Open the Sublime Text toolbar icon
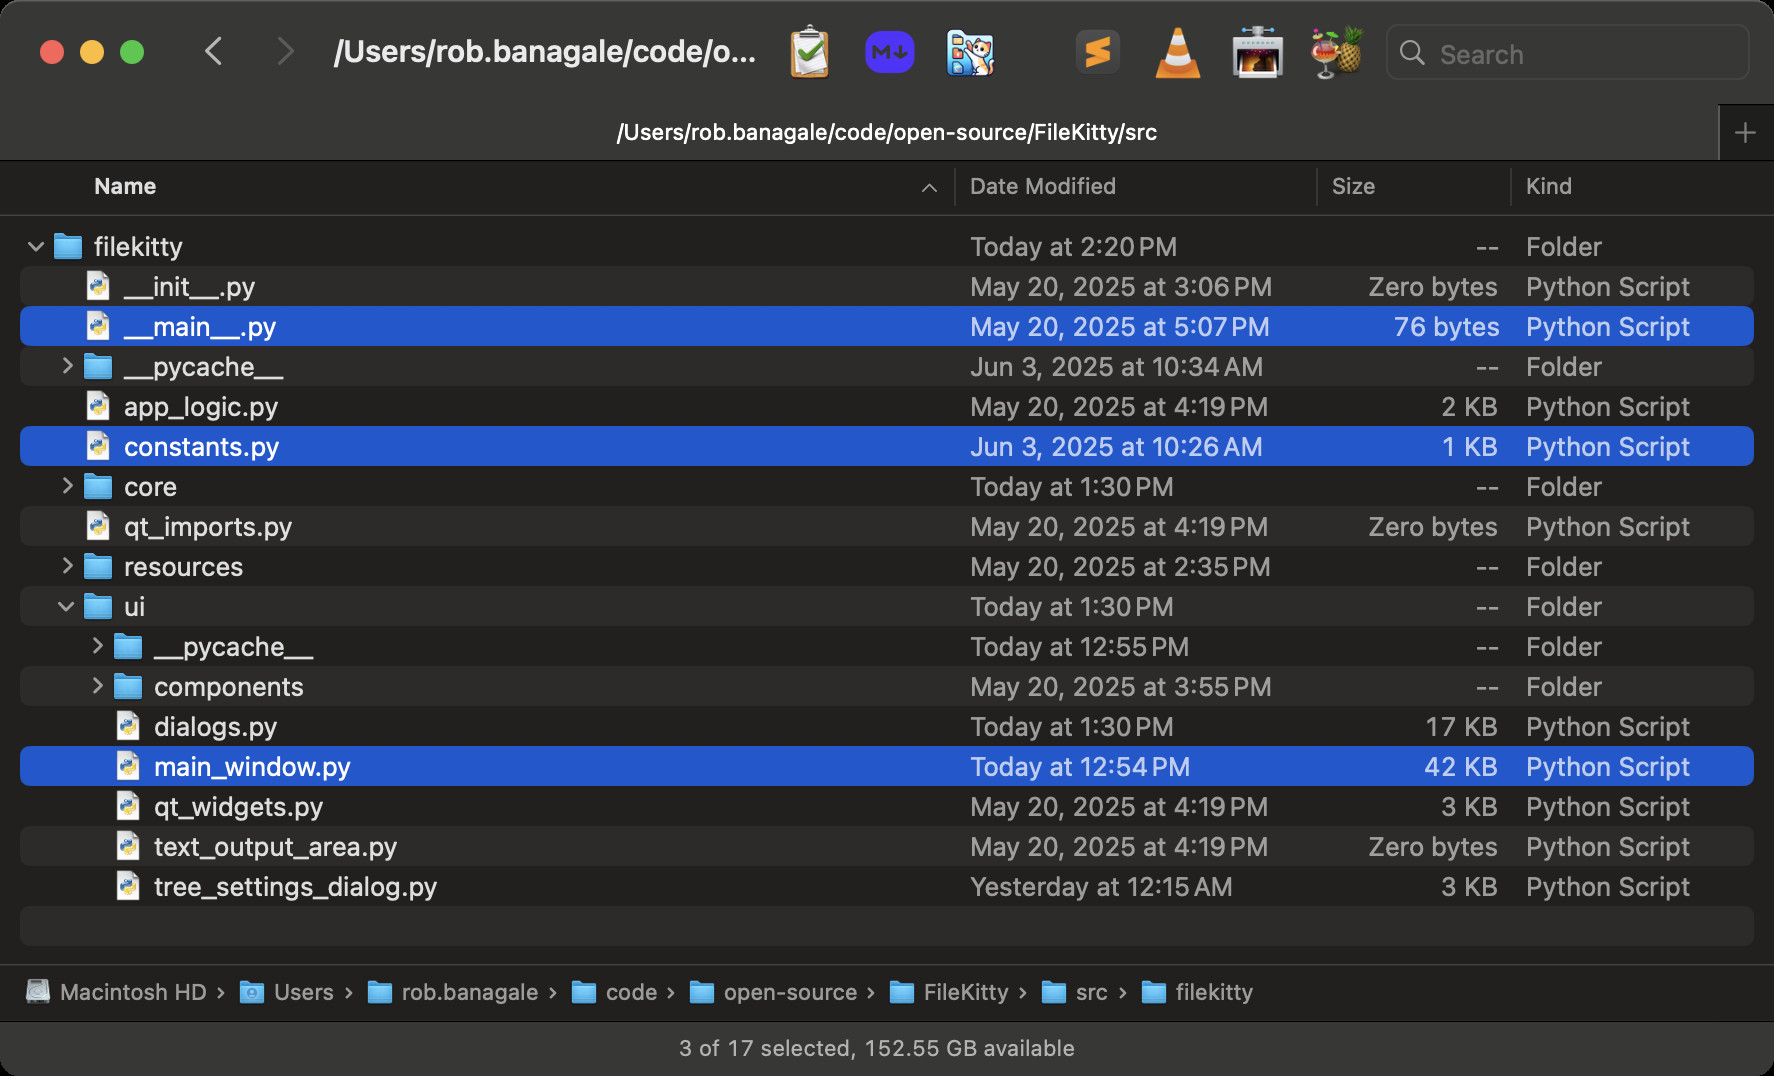 point(1097,53)
